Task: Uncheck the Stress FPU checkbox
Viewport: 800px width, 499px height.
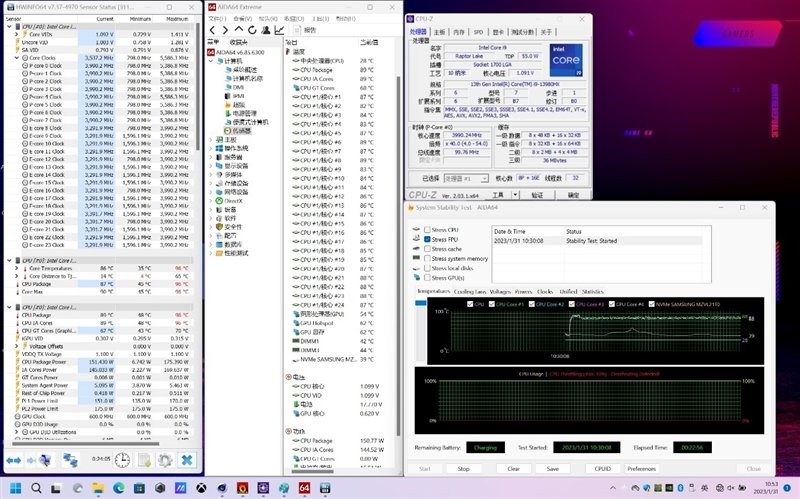Action: tap(427, 240)
